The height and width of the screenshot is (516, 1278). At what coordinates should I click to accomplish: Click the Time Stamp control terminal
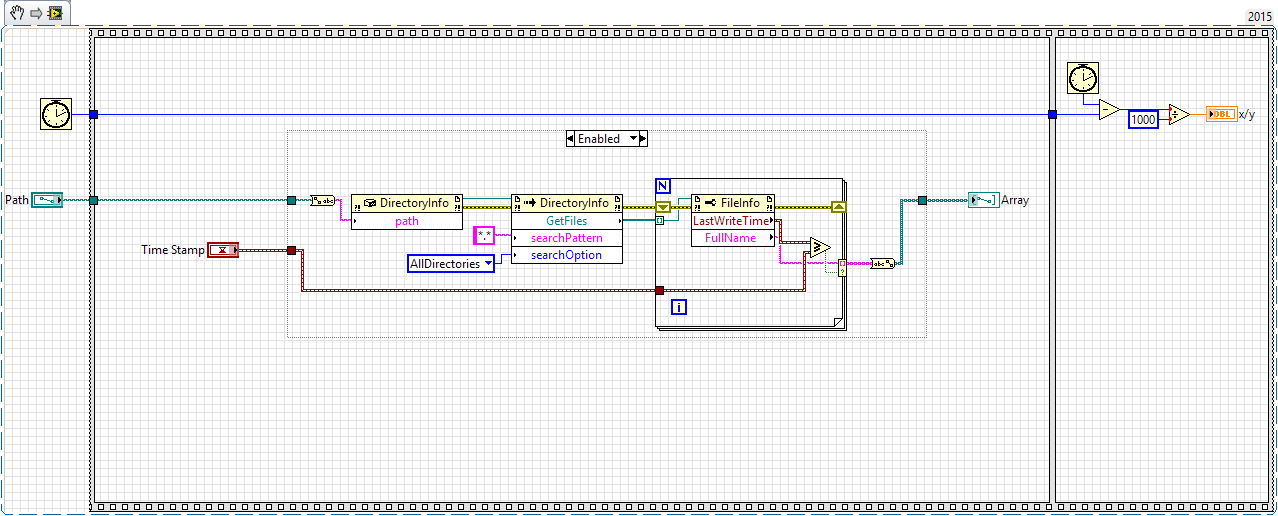coord(223,250)
